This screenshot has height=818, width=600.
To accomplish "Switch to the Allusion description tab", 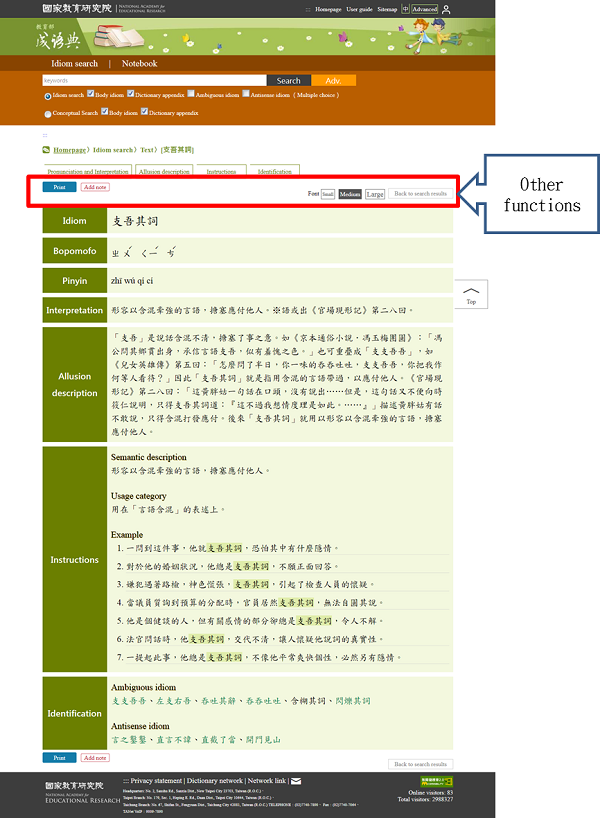I will click(x=164, y=171).
